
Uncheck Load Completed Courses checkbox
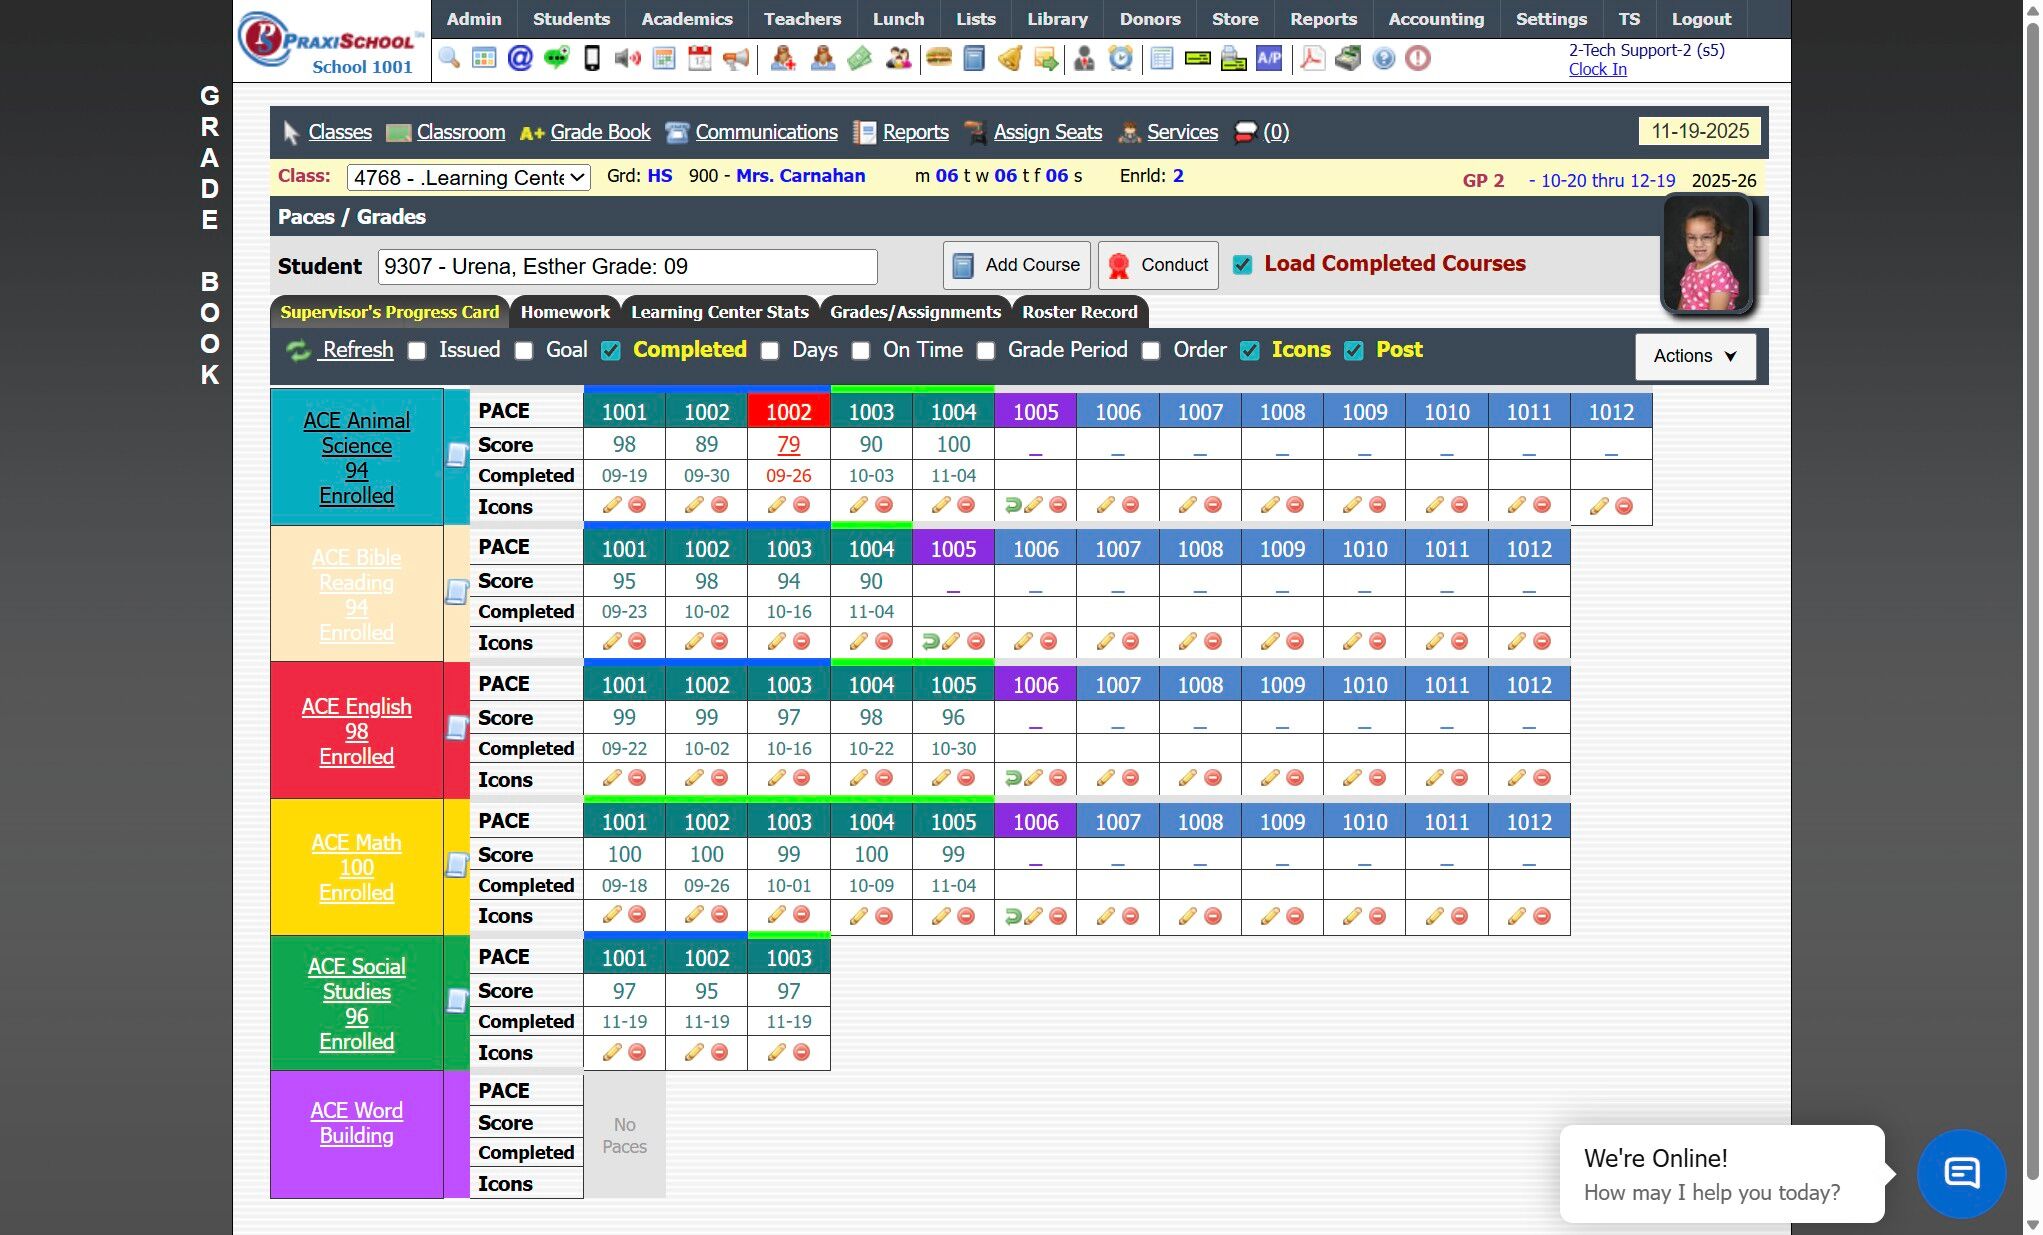pos(1242,265)
